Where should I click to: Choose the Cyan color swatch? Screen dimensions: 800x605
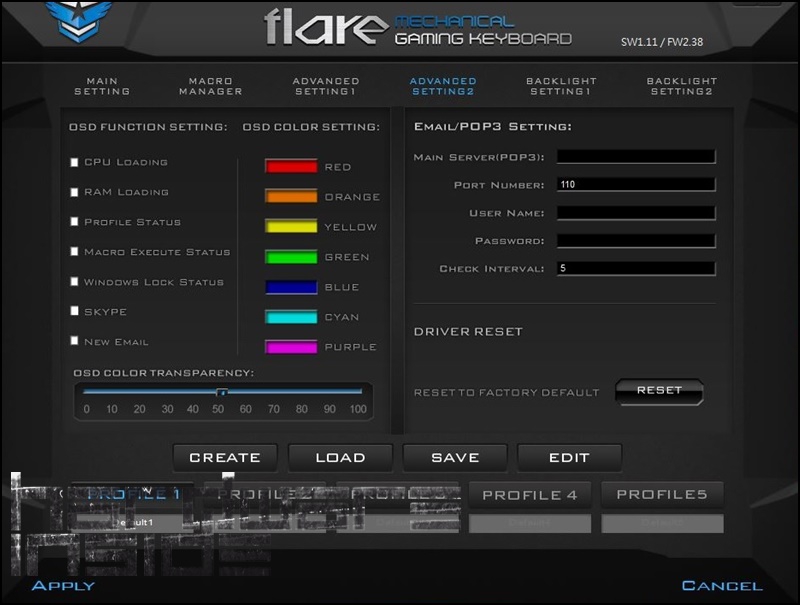pos(291,317)
